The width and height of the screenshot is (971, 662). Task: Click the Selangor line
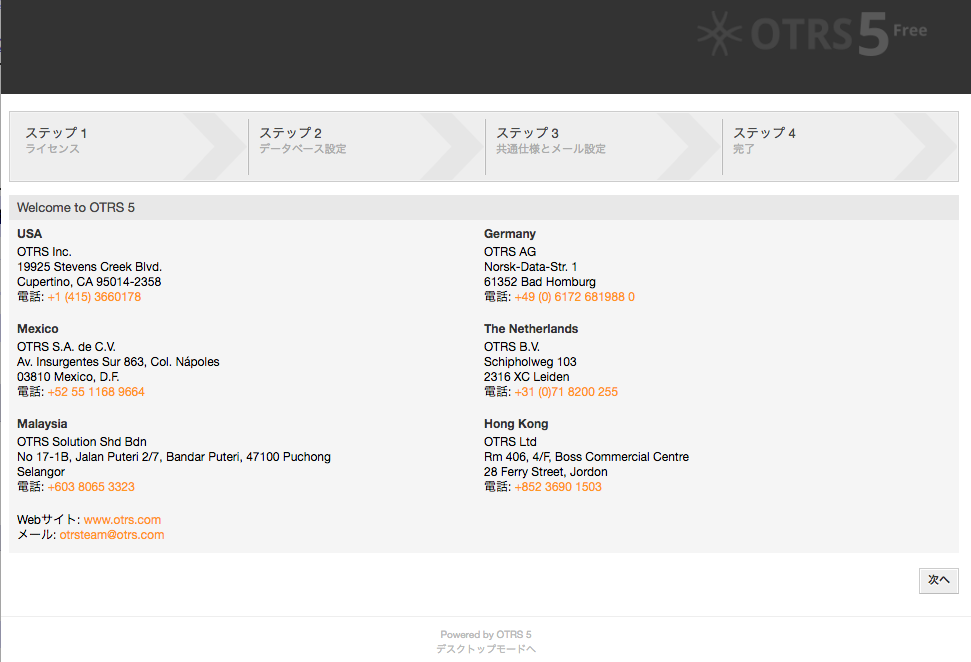[41, 472]
